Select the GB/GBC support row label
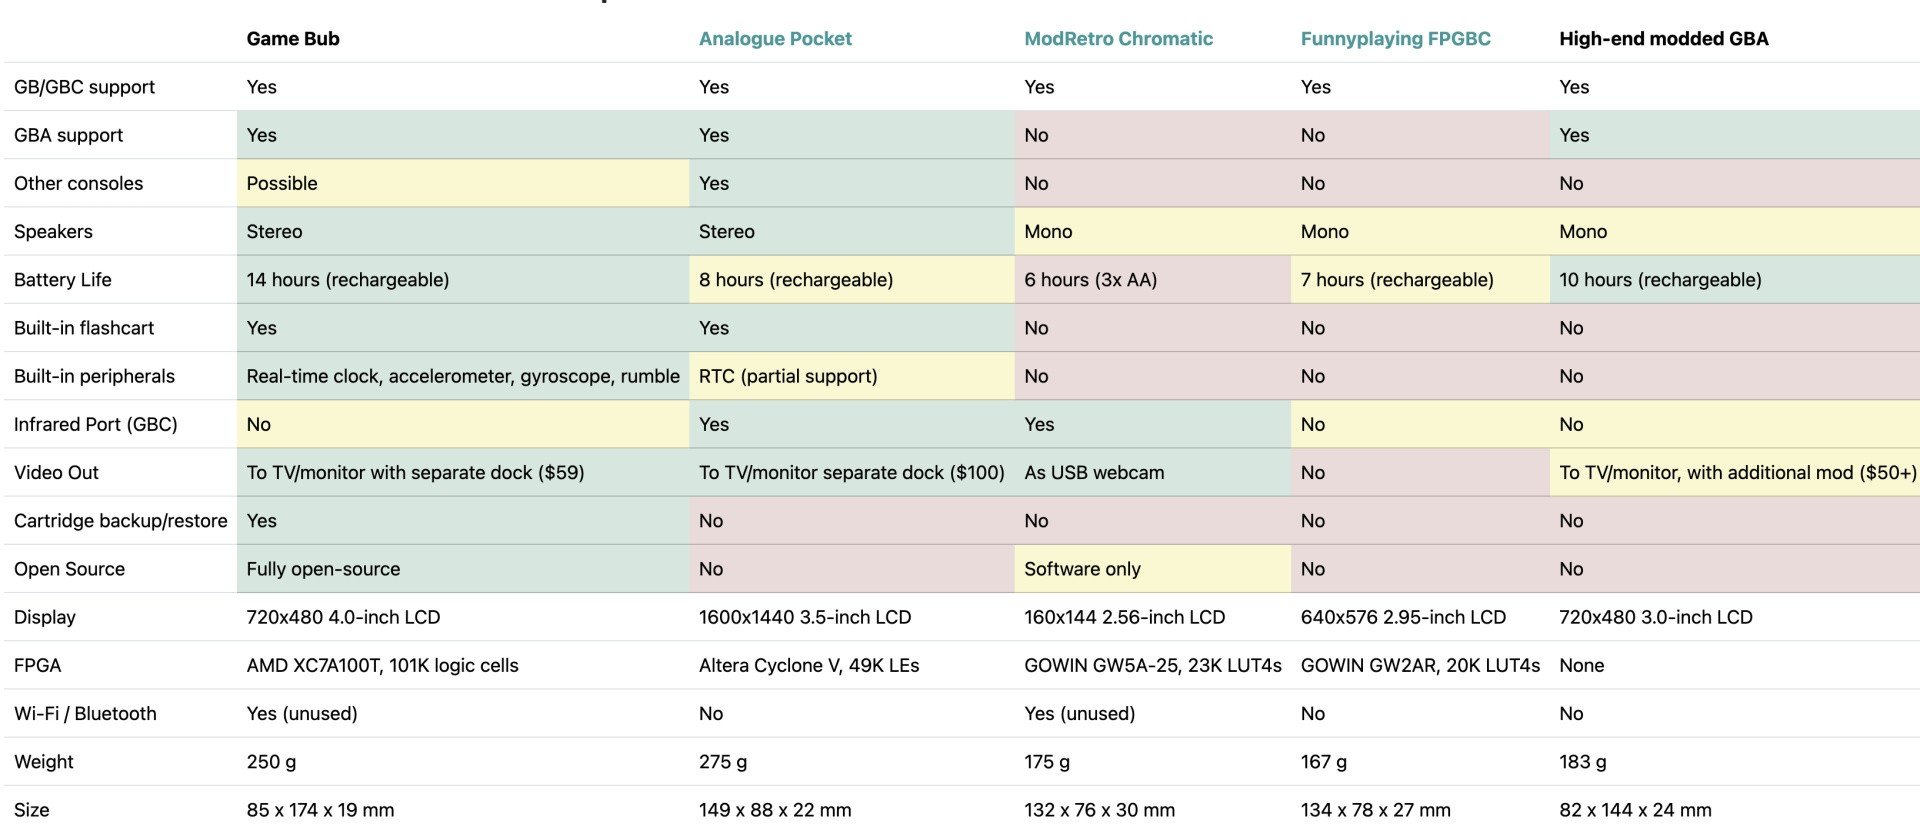 point(84,87)
